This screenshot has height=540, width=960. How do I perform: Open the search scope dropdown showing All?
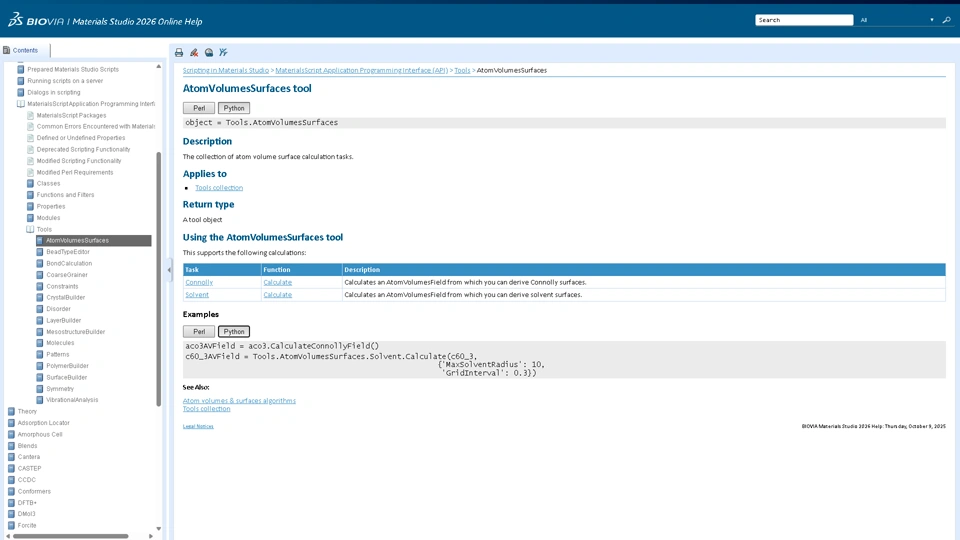[x=898, y=20]
